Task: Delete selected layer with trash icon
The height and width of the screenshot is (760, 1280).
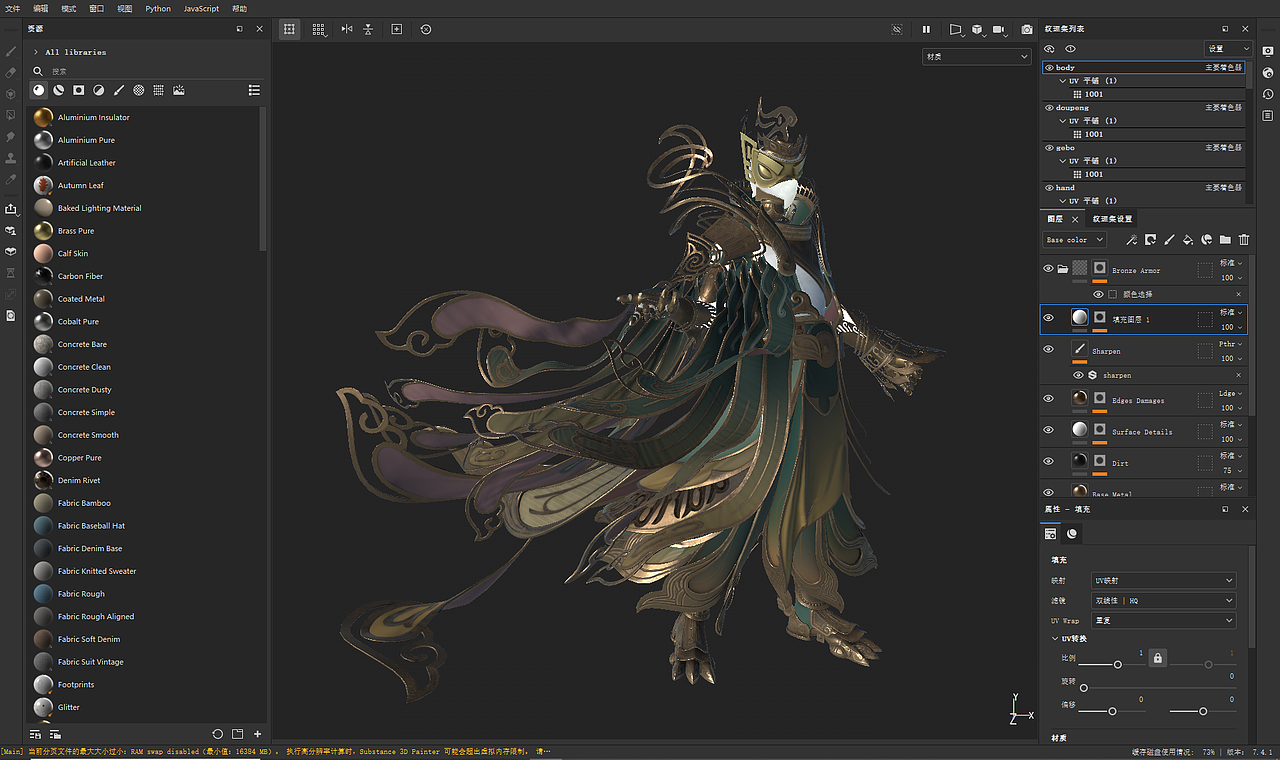Action: (1244, 240)
